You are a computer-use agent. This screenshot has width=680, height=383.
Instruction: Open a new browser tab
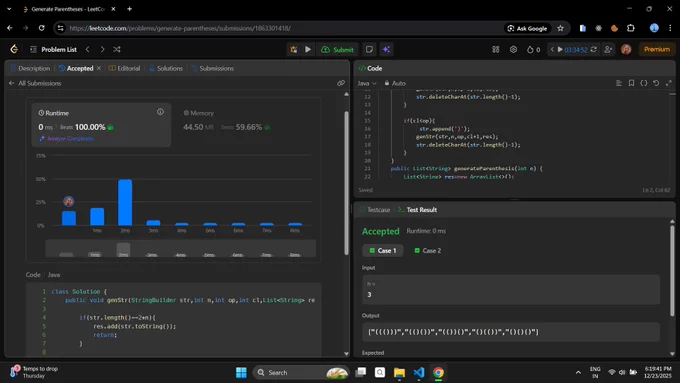click(x=129, y=9)
